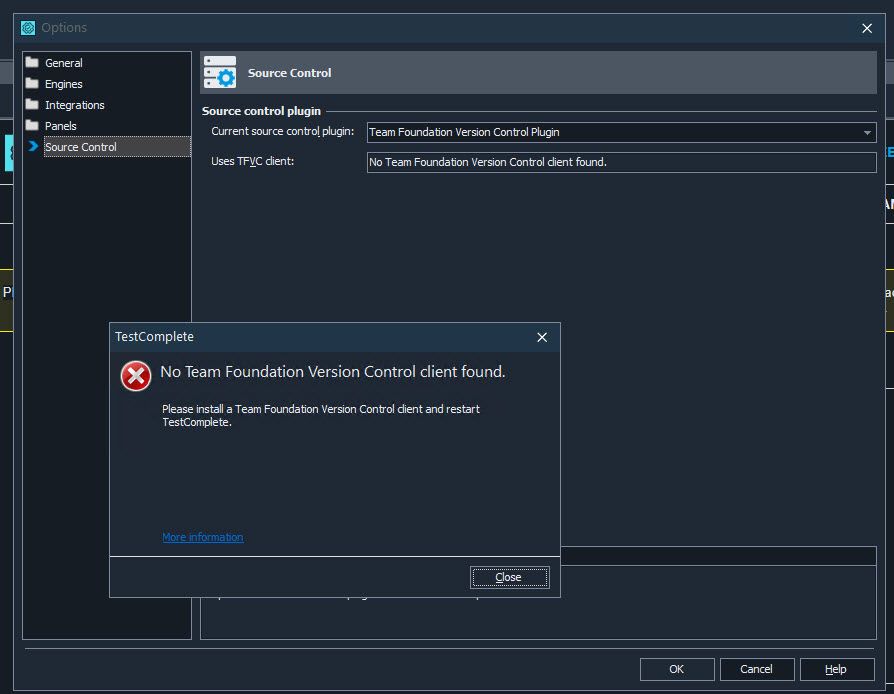Screen dimensions: 894x694
Task: Click the Source Control header server-gear icon
Action: (x=220, y=73)
